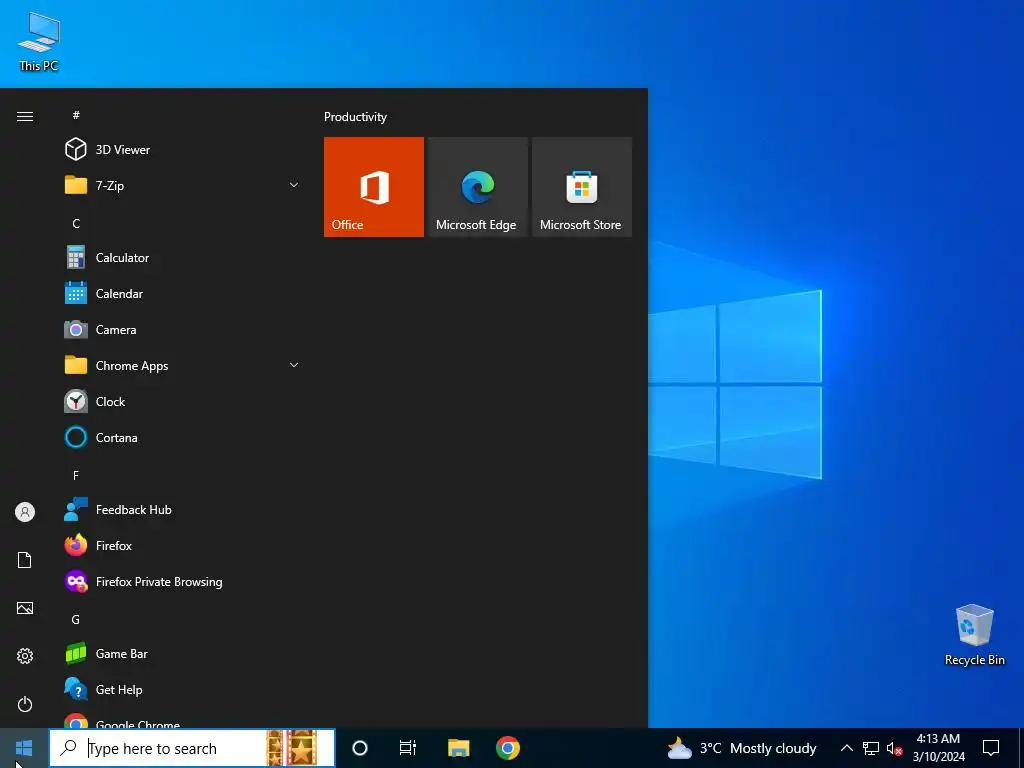Open the Pictures sidebar icon
Viewport: 1024px width, 768px height.
(x=25, y=608)
